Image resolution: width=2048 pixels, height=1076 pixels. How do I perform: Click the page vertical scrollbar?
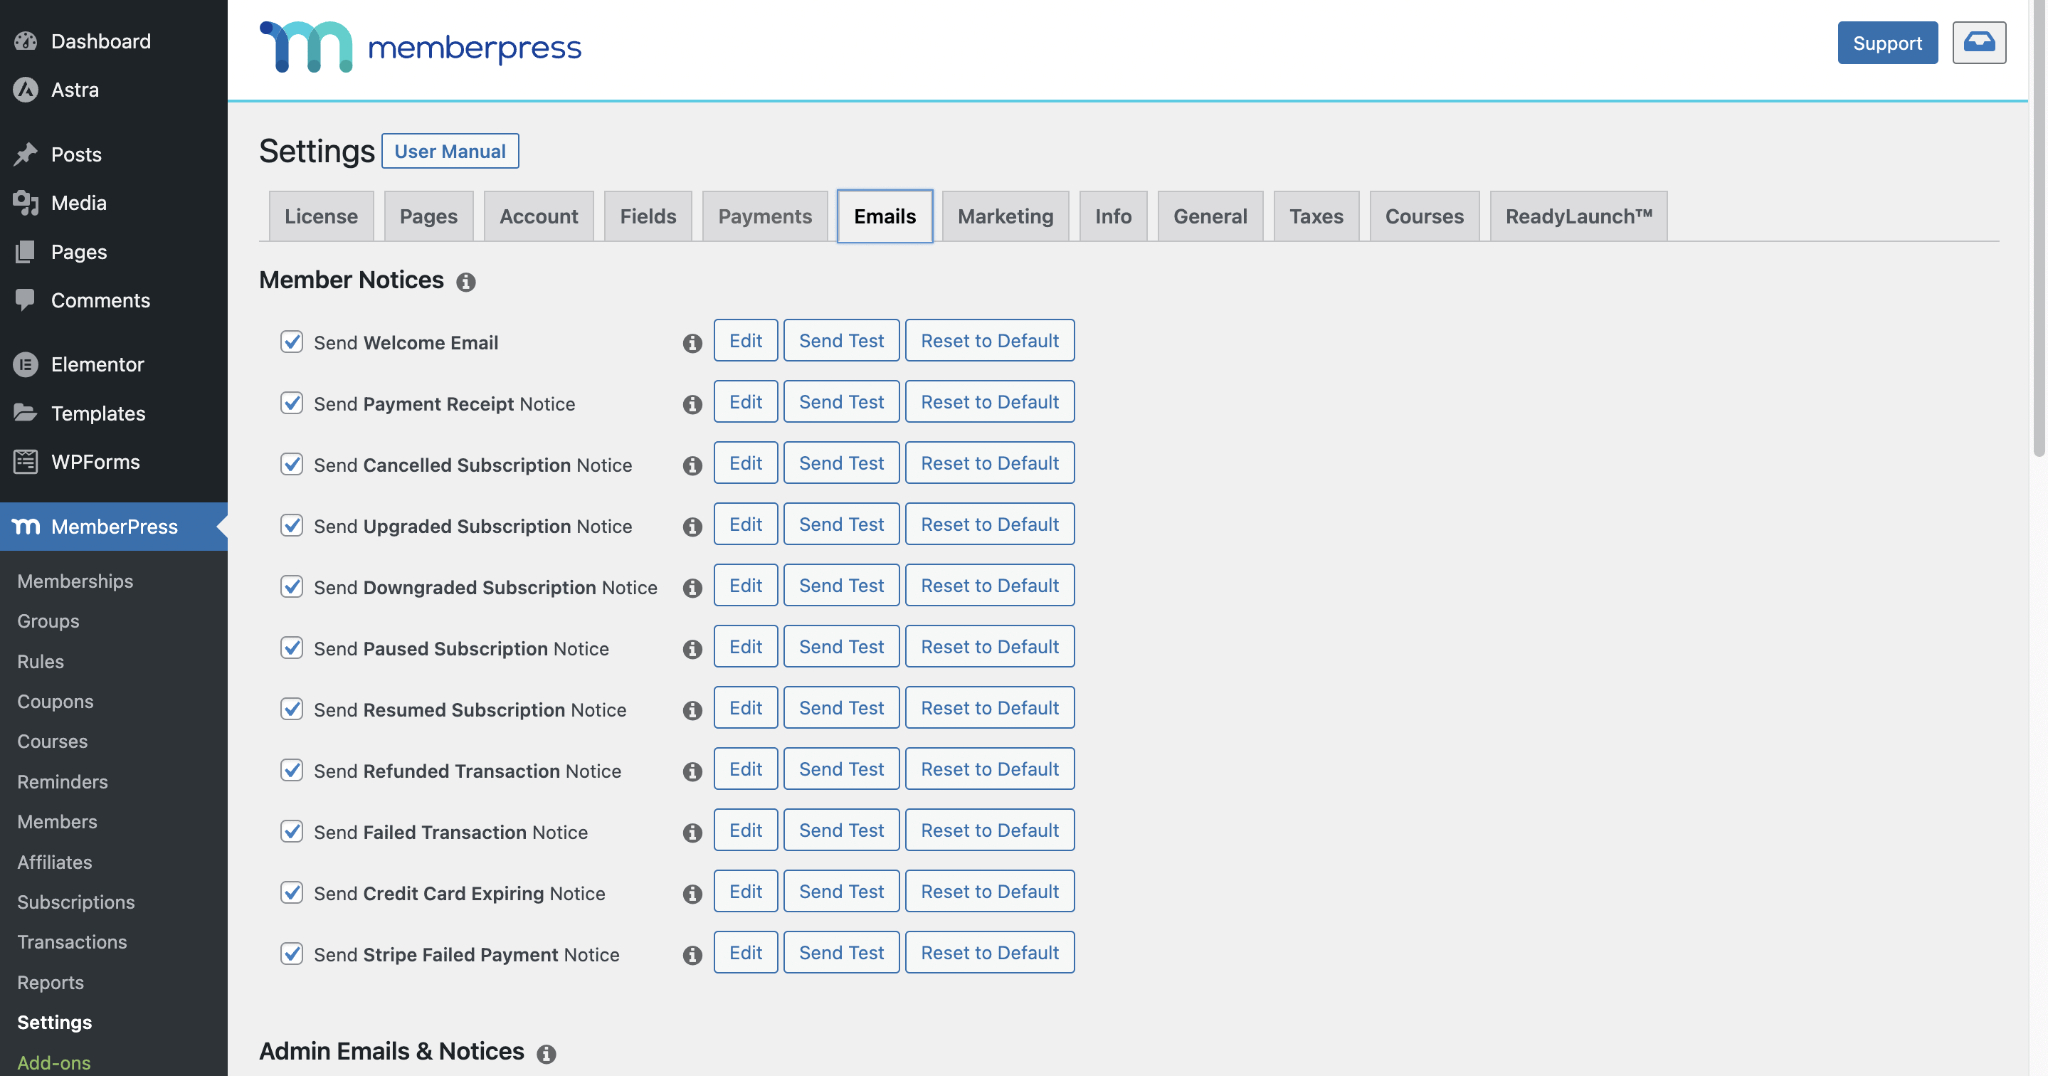click(2039, 228)
